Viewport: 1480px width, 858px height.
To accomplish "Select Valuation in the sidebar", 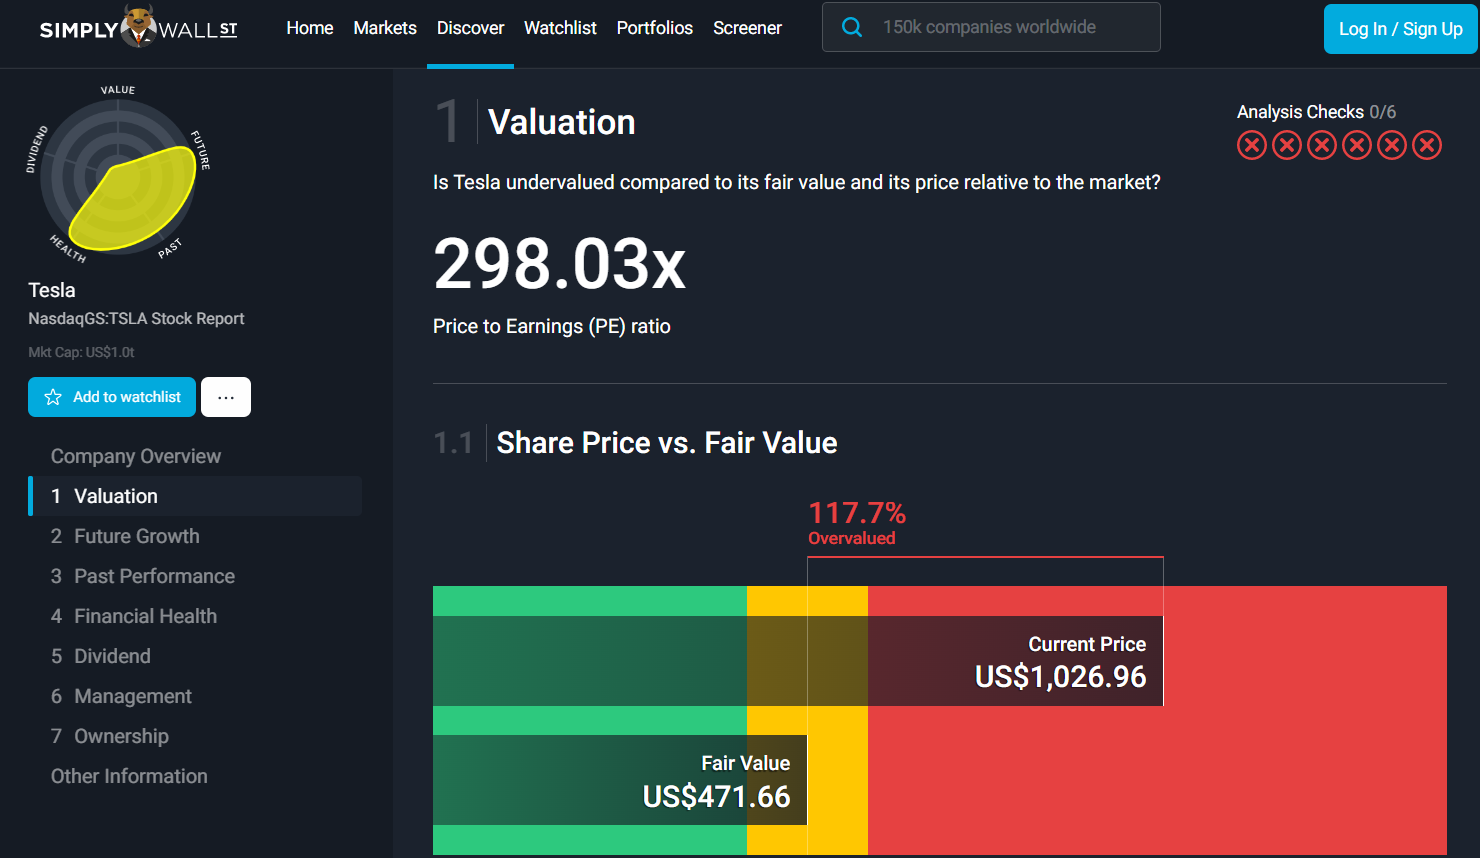I will coord(195,496).
